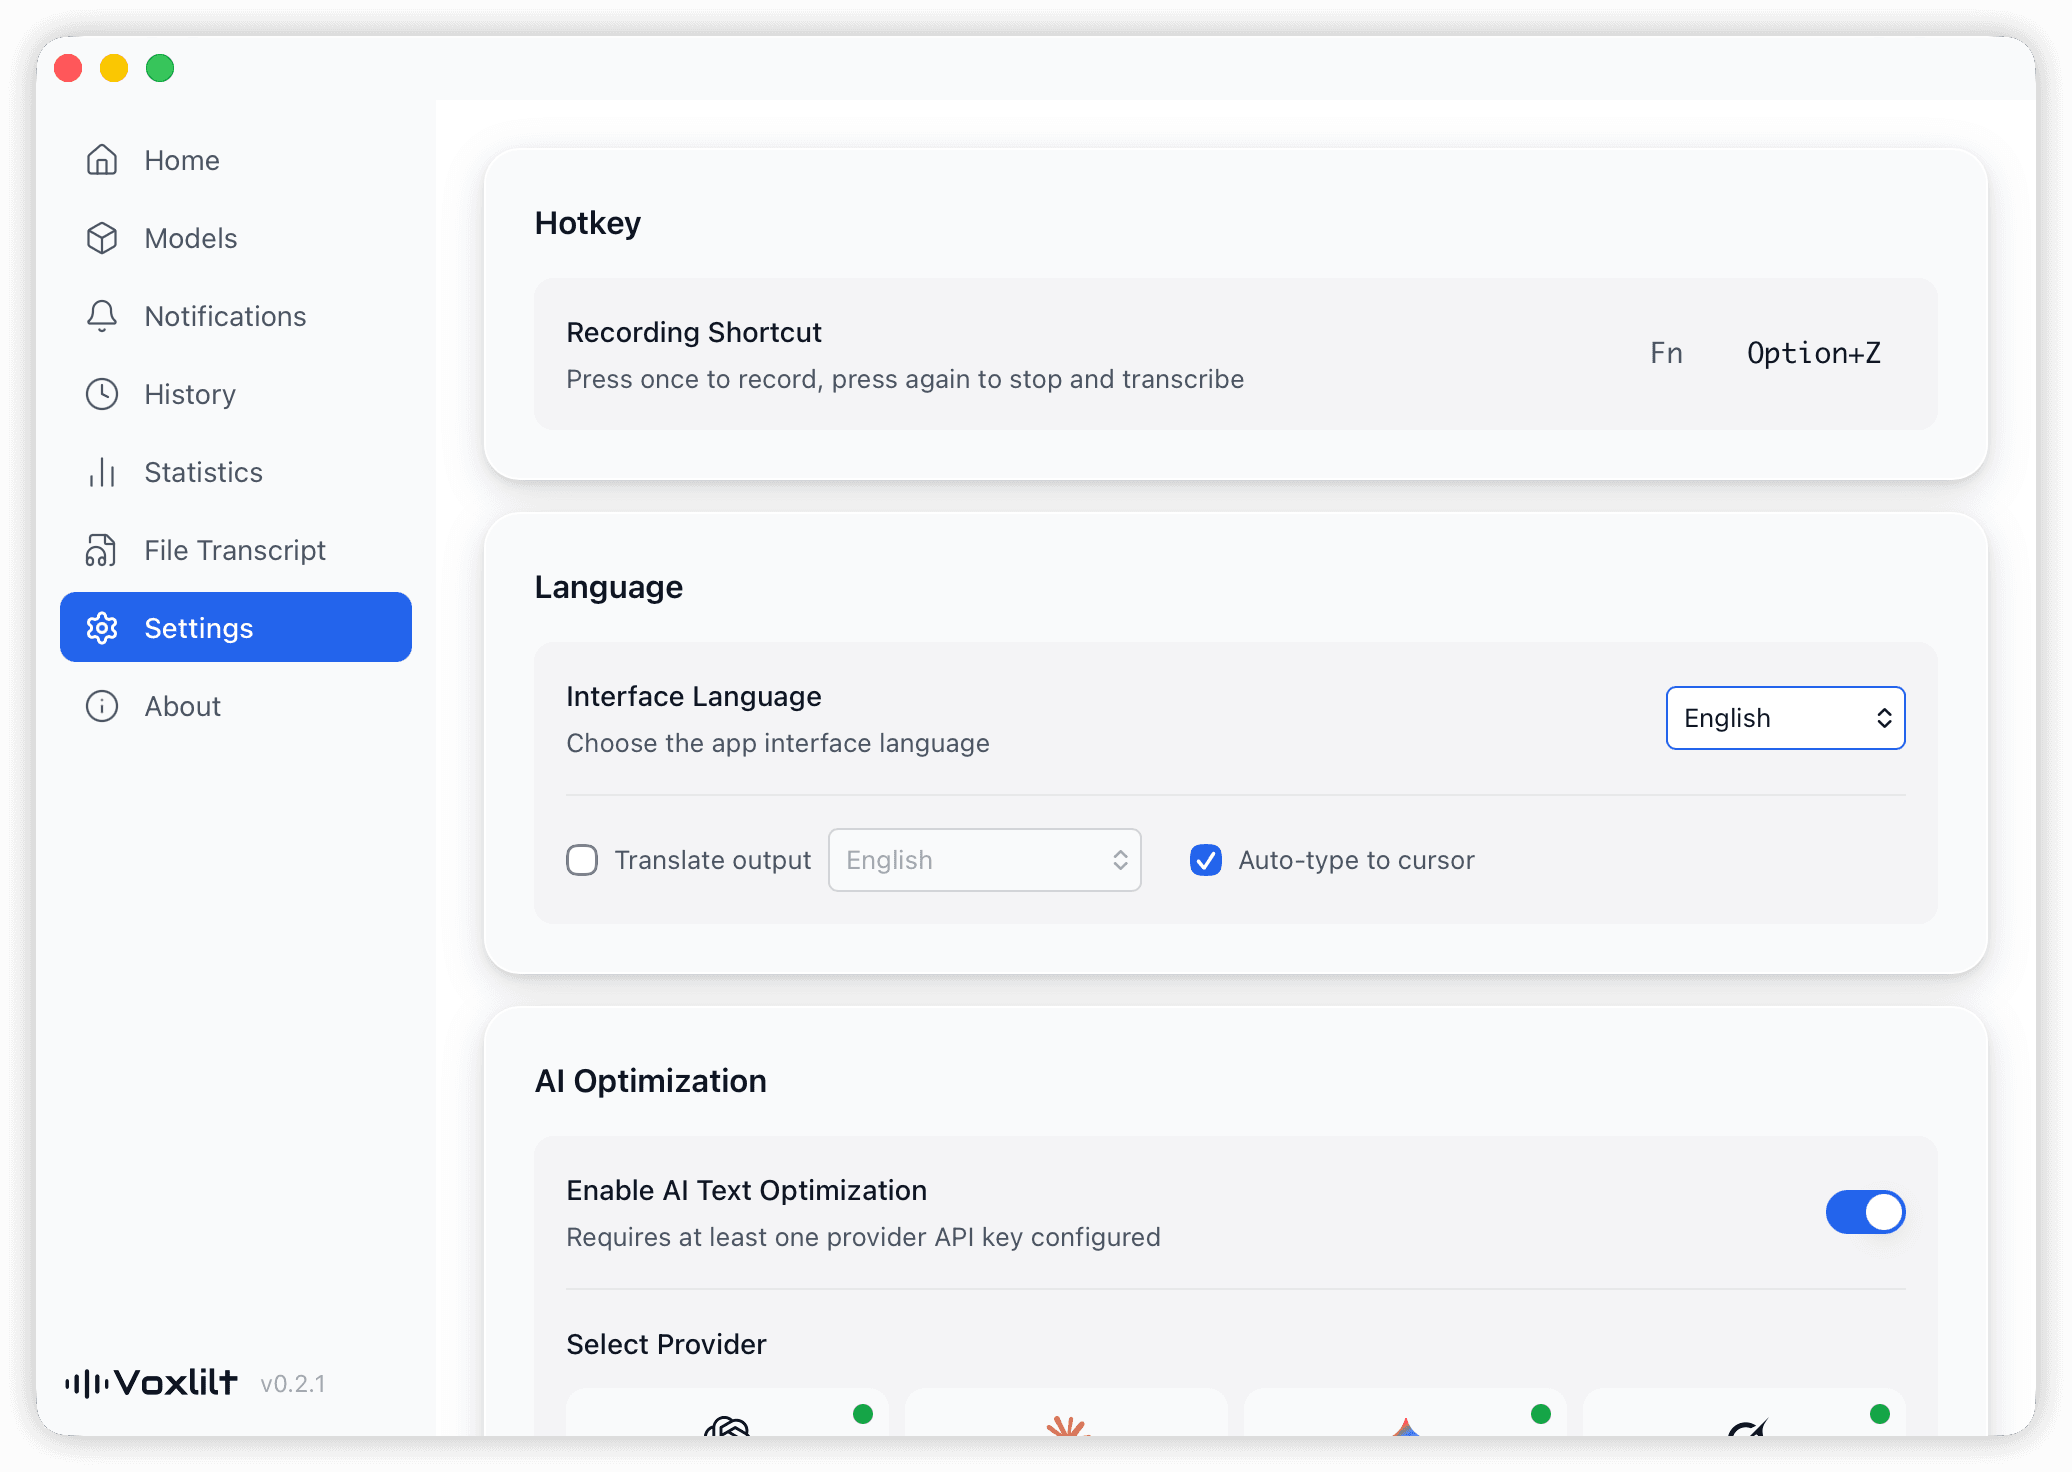Turn off Enable AI Text Optimization toggle
The height and width of the screenshot is (1472, 2072).
1865,1212
